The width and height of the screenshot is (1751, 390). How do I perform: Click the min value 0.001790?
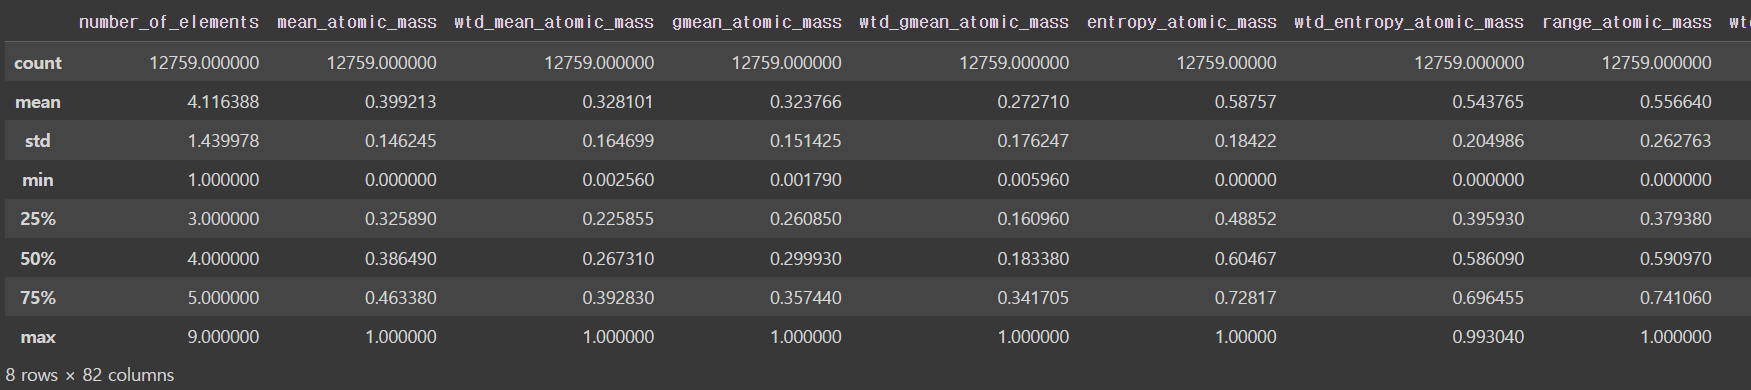click(806, 180)
